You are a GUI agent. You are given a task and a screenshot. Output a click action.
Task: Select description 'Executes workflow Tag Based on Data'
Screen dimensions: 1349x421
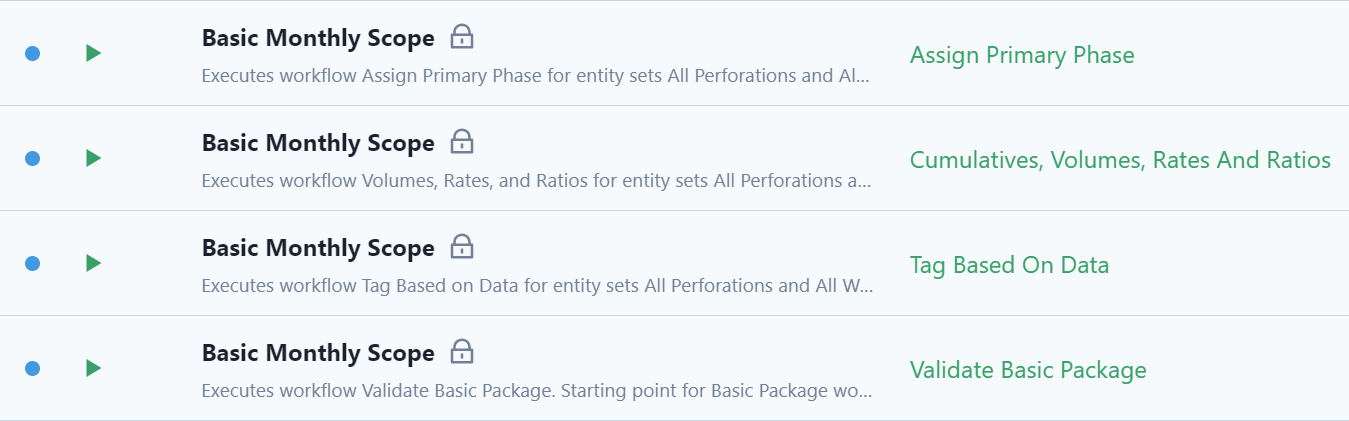click(x=537, y=286)
